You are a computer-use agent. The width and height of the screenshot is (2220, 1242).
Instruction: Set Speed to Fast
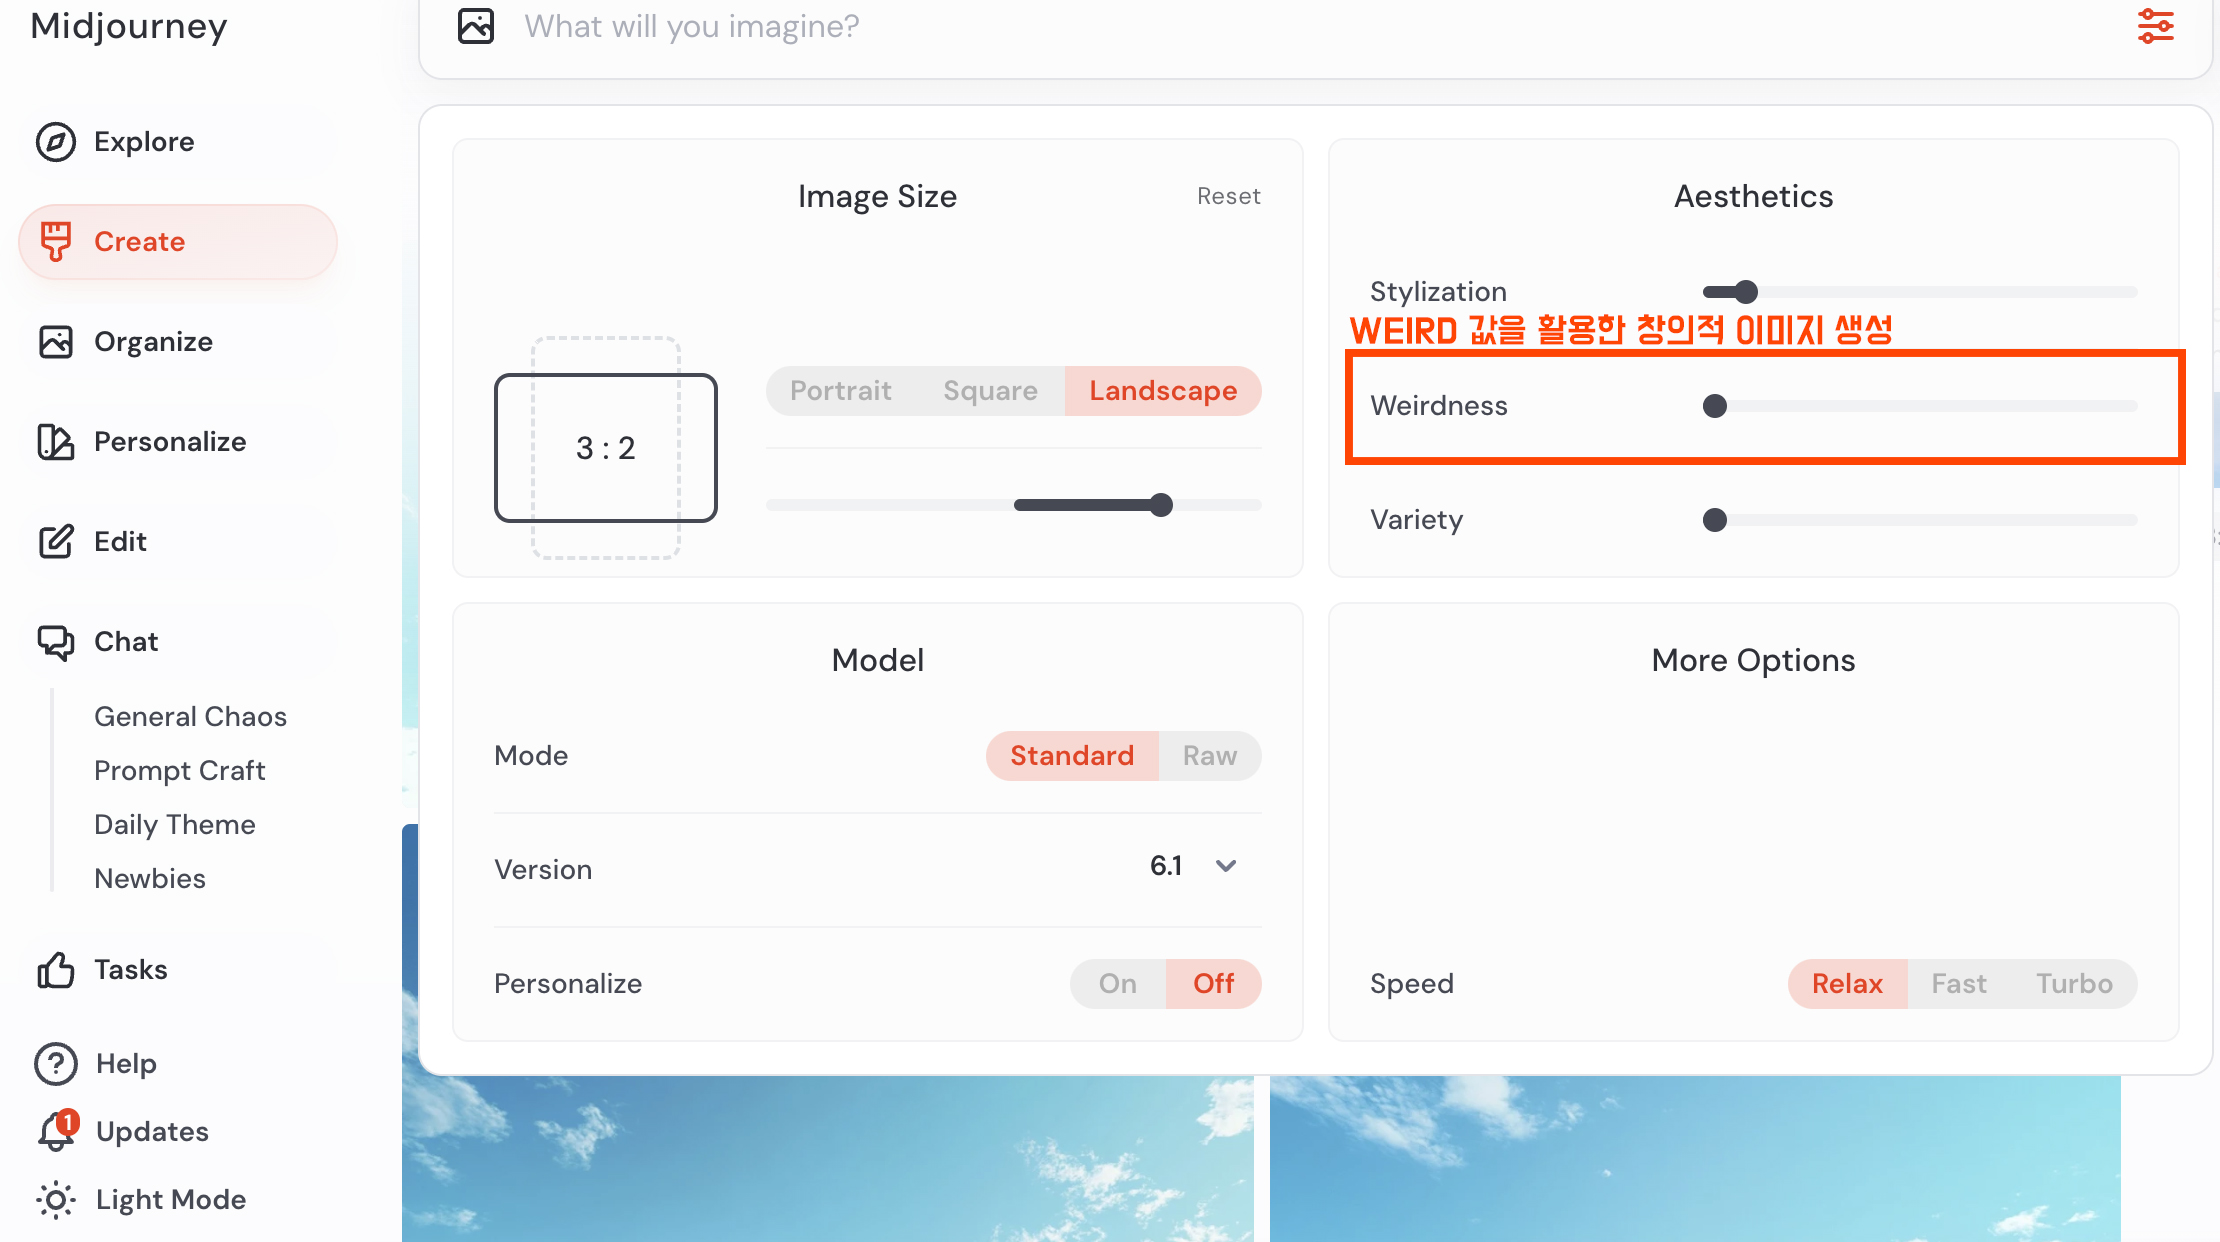click(1958, 984)
